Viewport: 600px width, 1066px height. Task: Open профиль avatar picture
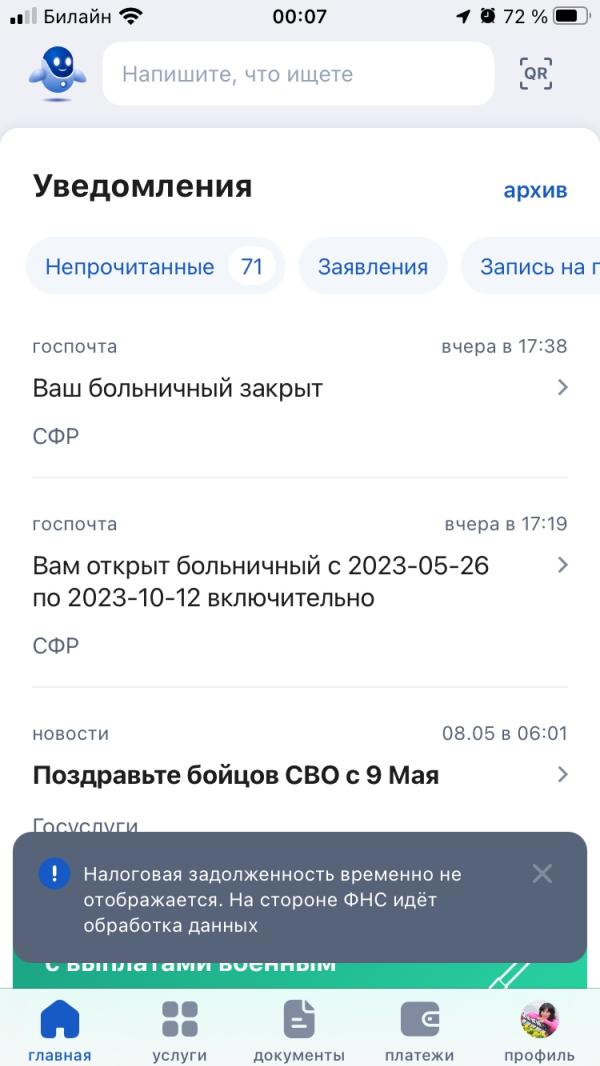click(x=540, y=1019)
